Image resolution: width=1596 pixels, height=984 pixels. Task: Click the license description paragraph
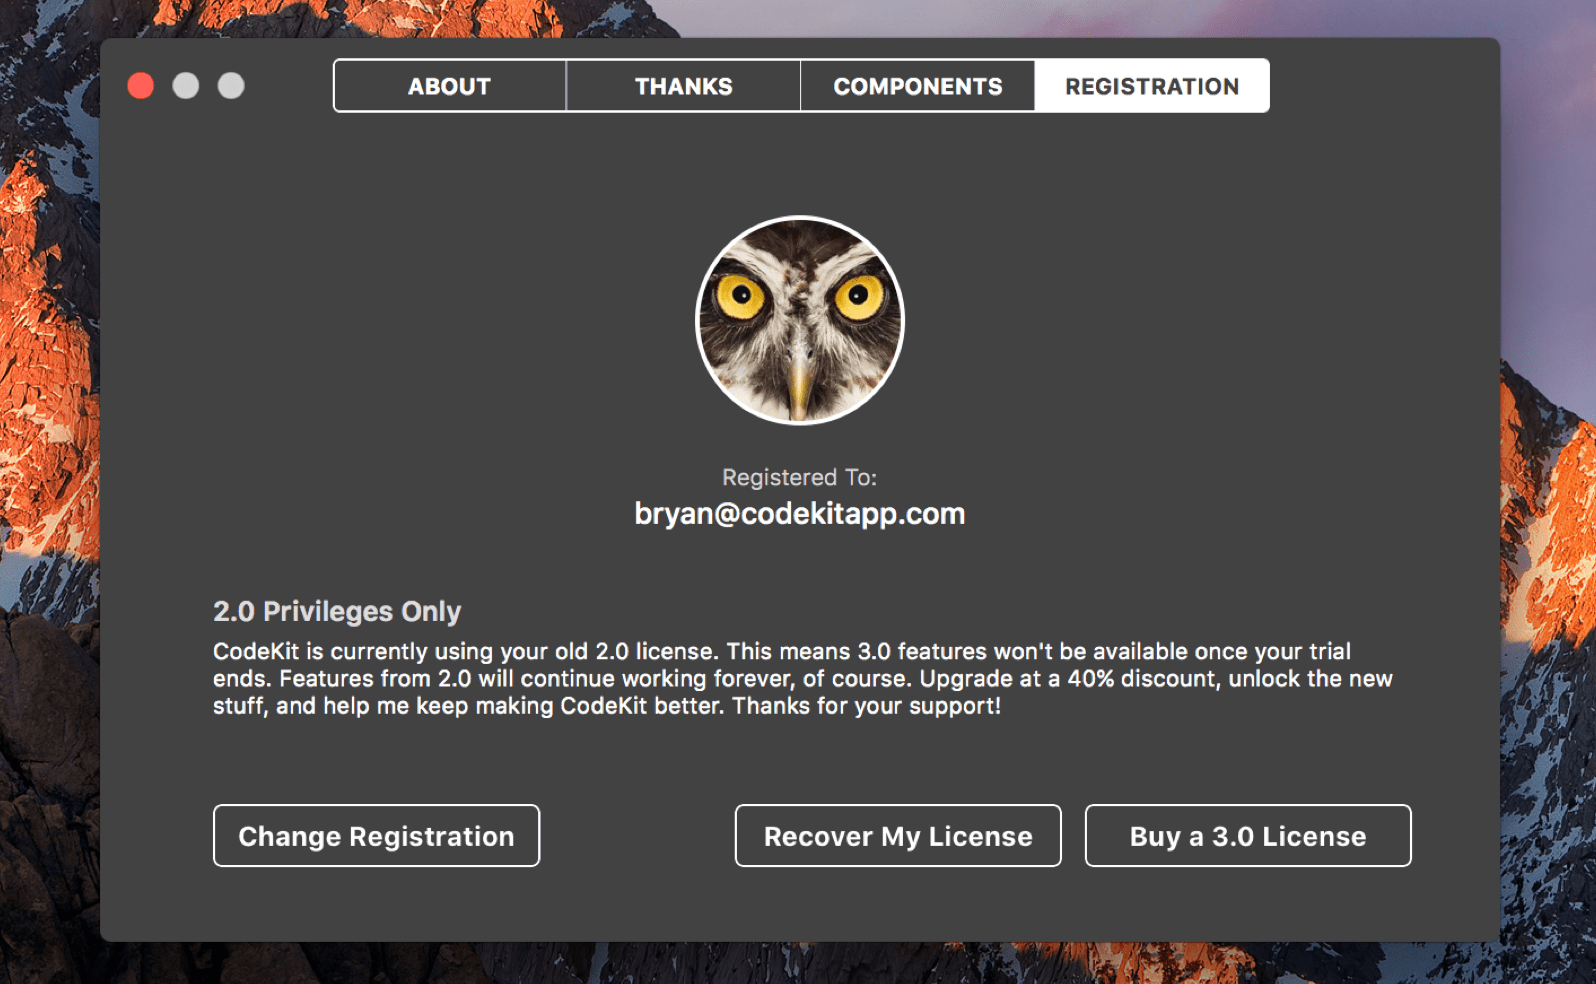[x=802, y=679]
